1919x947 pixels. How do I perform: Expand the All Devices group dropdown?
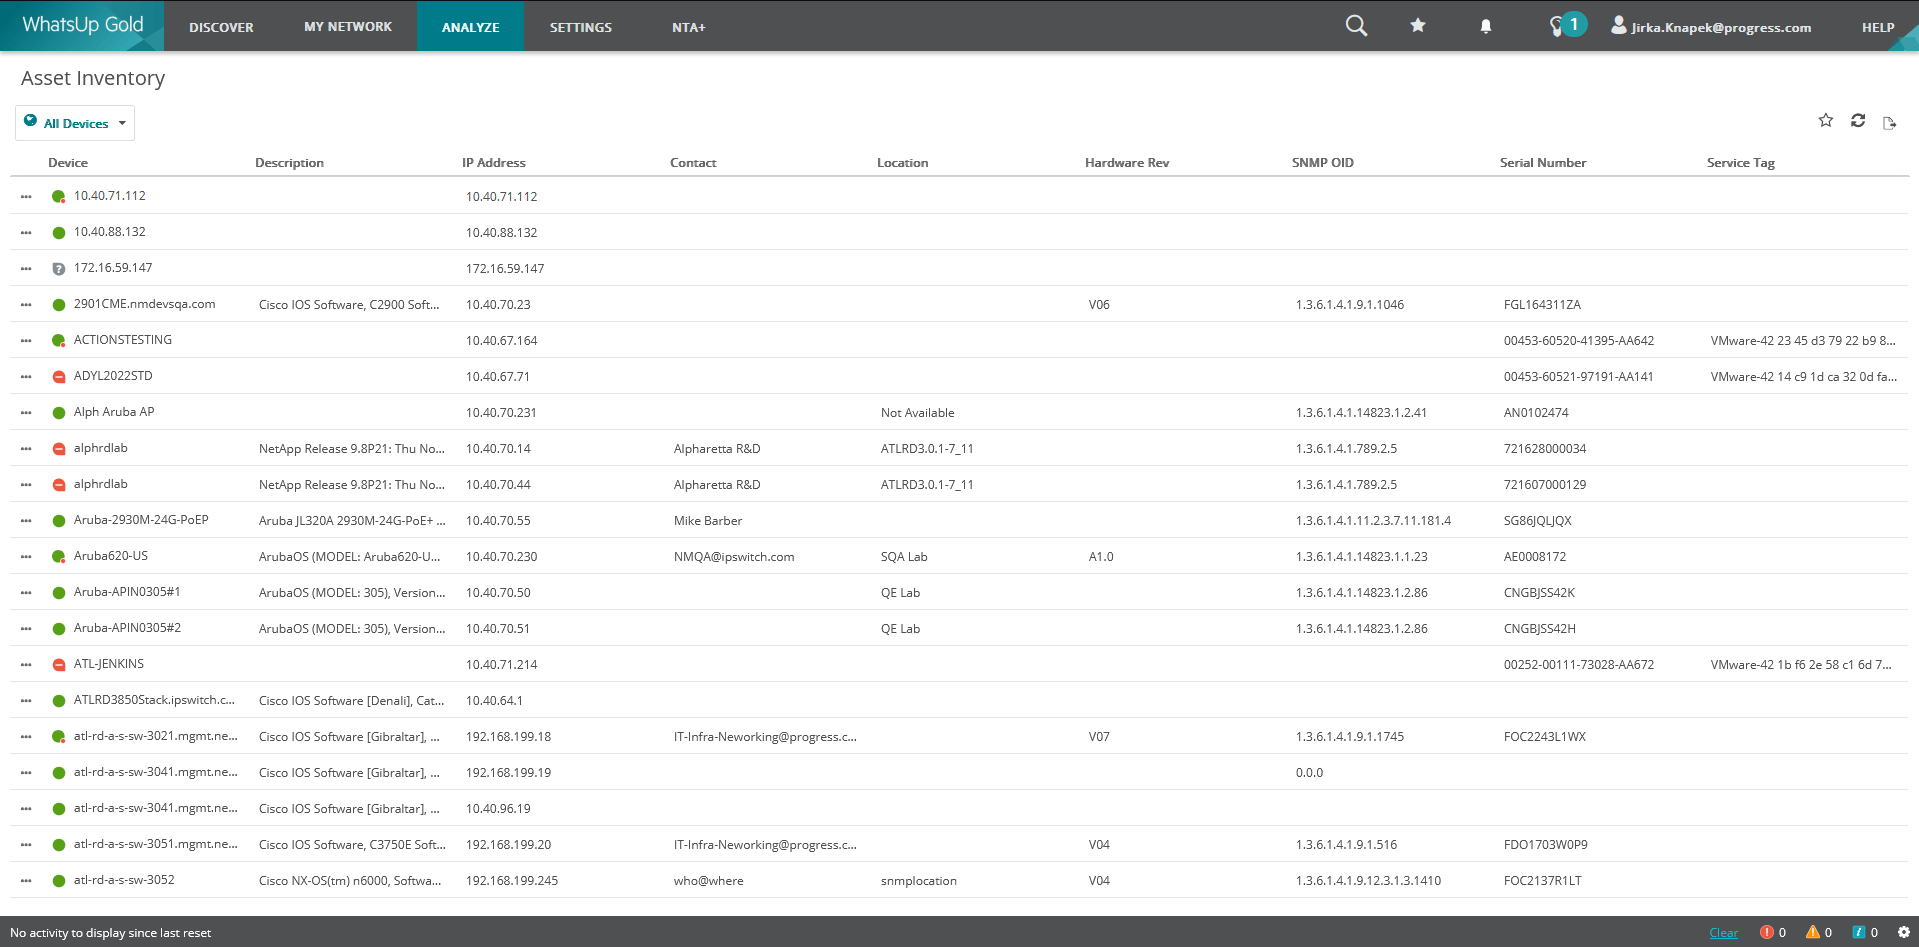coord(75,123)
